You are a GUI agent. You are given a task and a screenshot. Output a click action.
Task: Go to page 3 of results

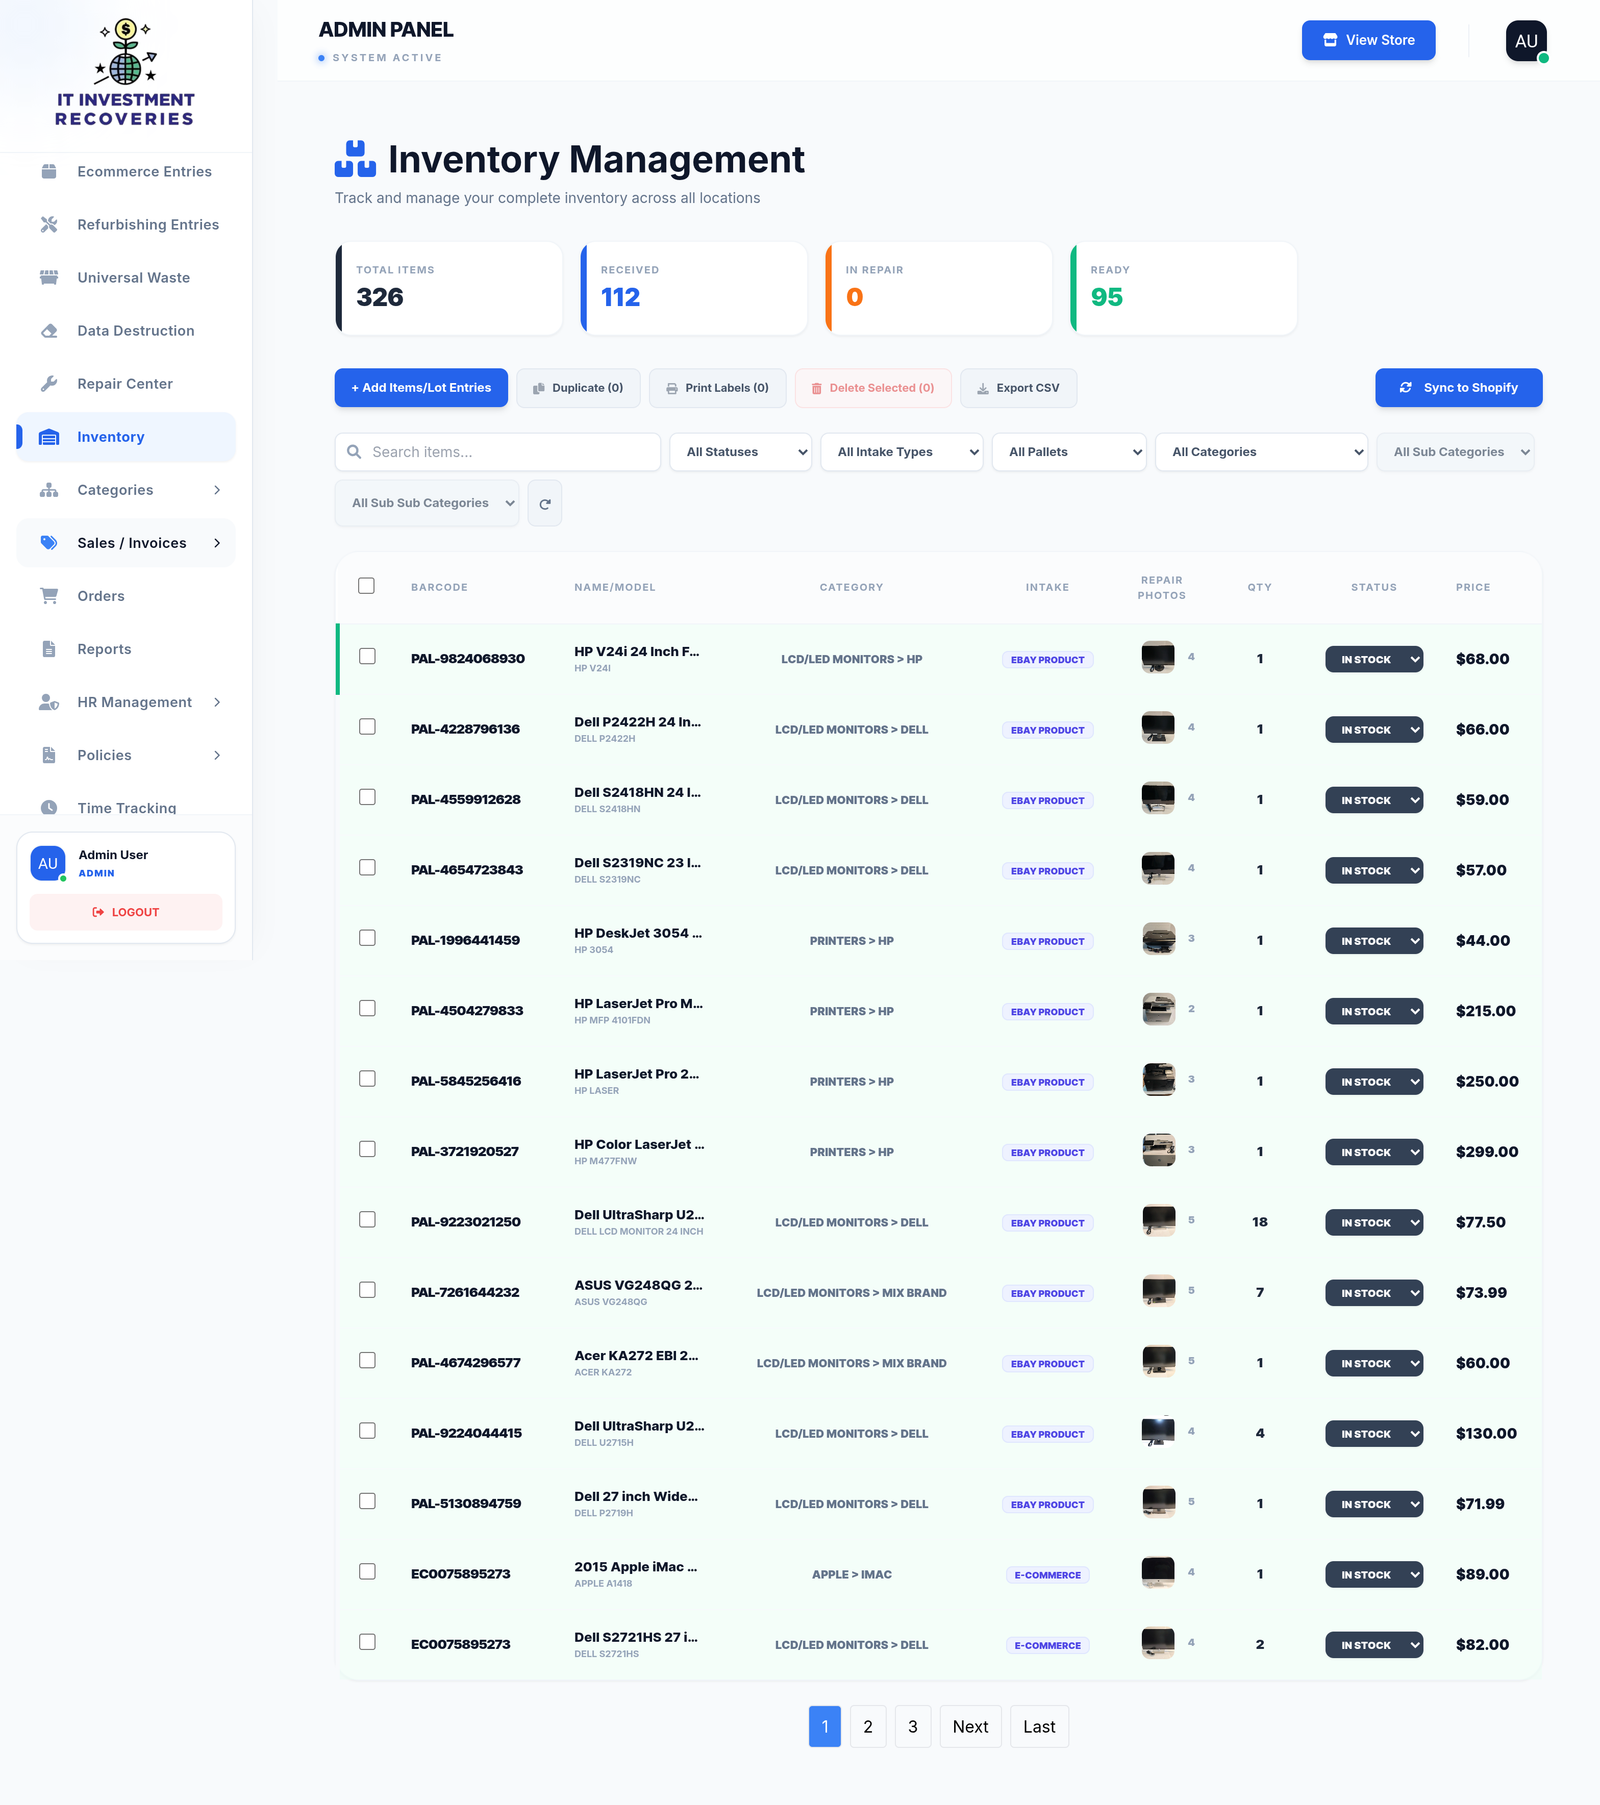(913, 1727)
